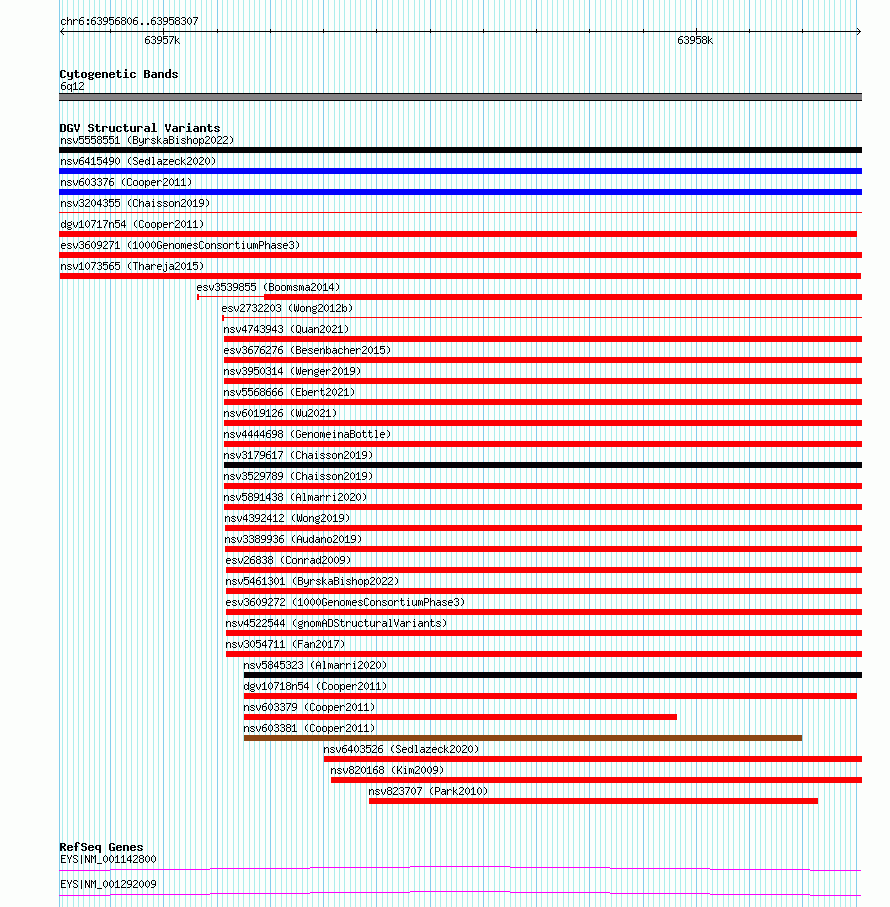The height and width of the screenshot is (907, 890).
Task: Click nsv4743943 (Quan2021) label
Action: click(286, 330)
